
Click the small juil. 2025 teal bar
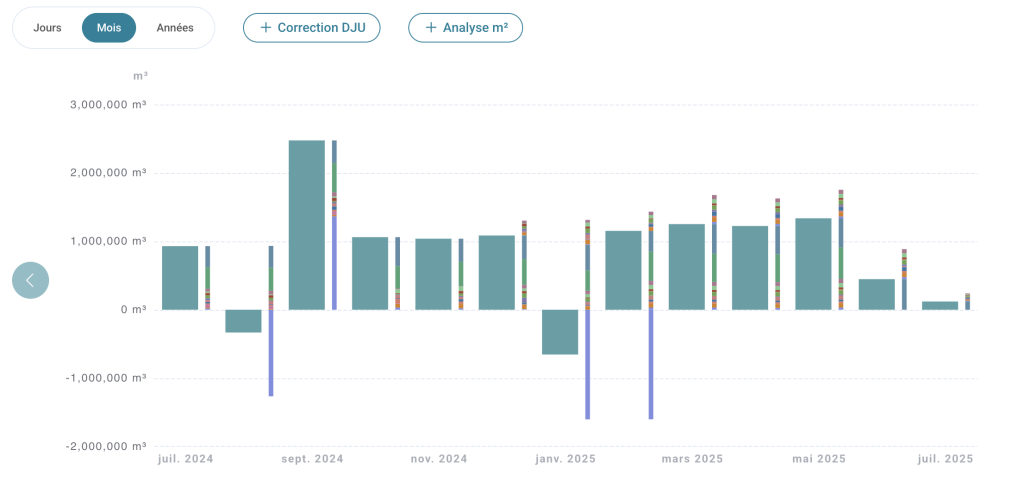940,306
